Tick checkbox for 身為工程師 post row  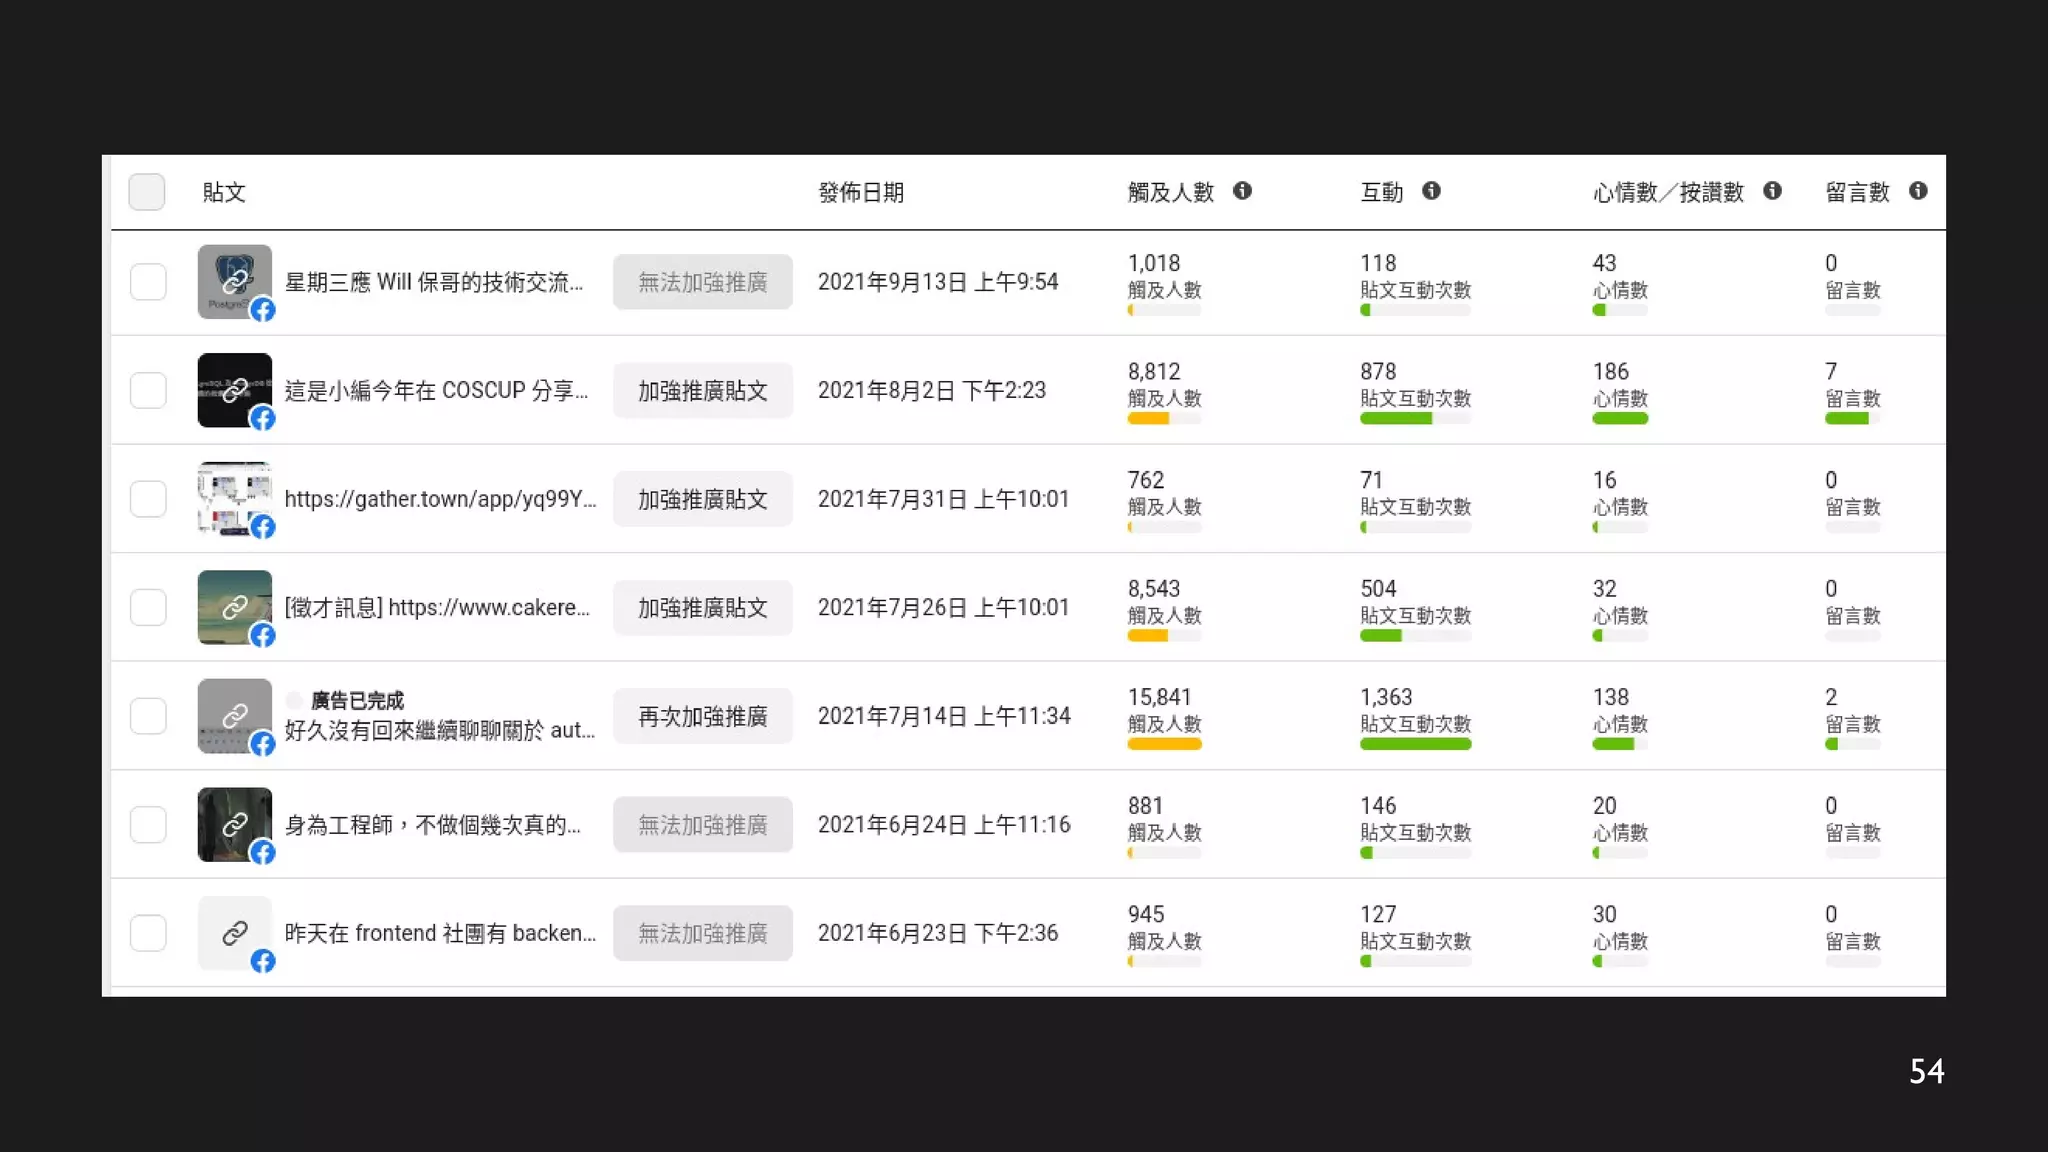coord(148,824)
